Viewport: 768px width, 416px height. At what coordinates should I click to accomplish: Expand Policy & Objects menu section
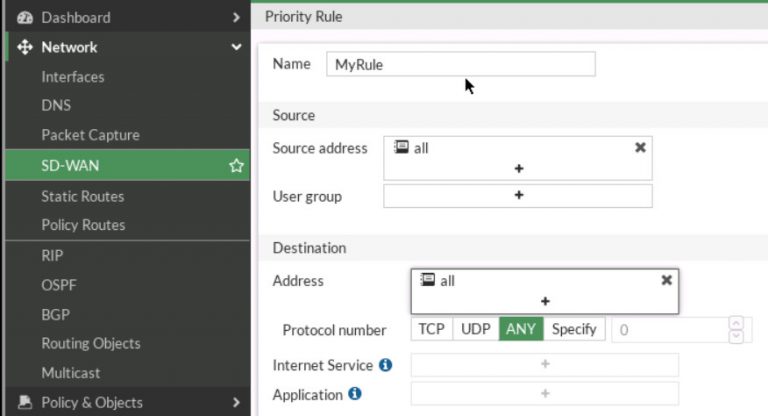236,402
